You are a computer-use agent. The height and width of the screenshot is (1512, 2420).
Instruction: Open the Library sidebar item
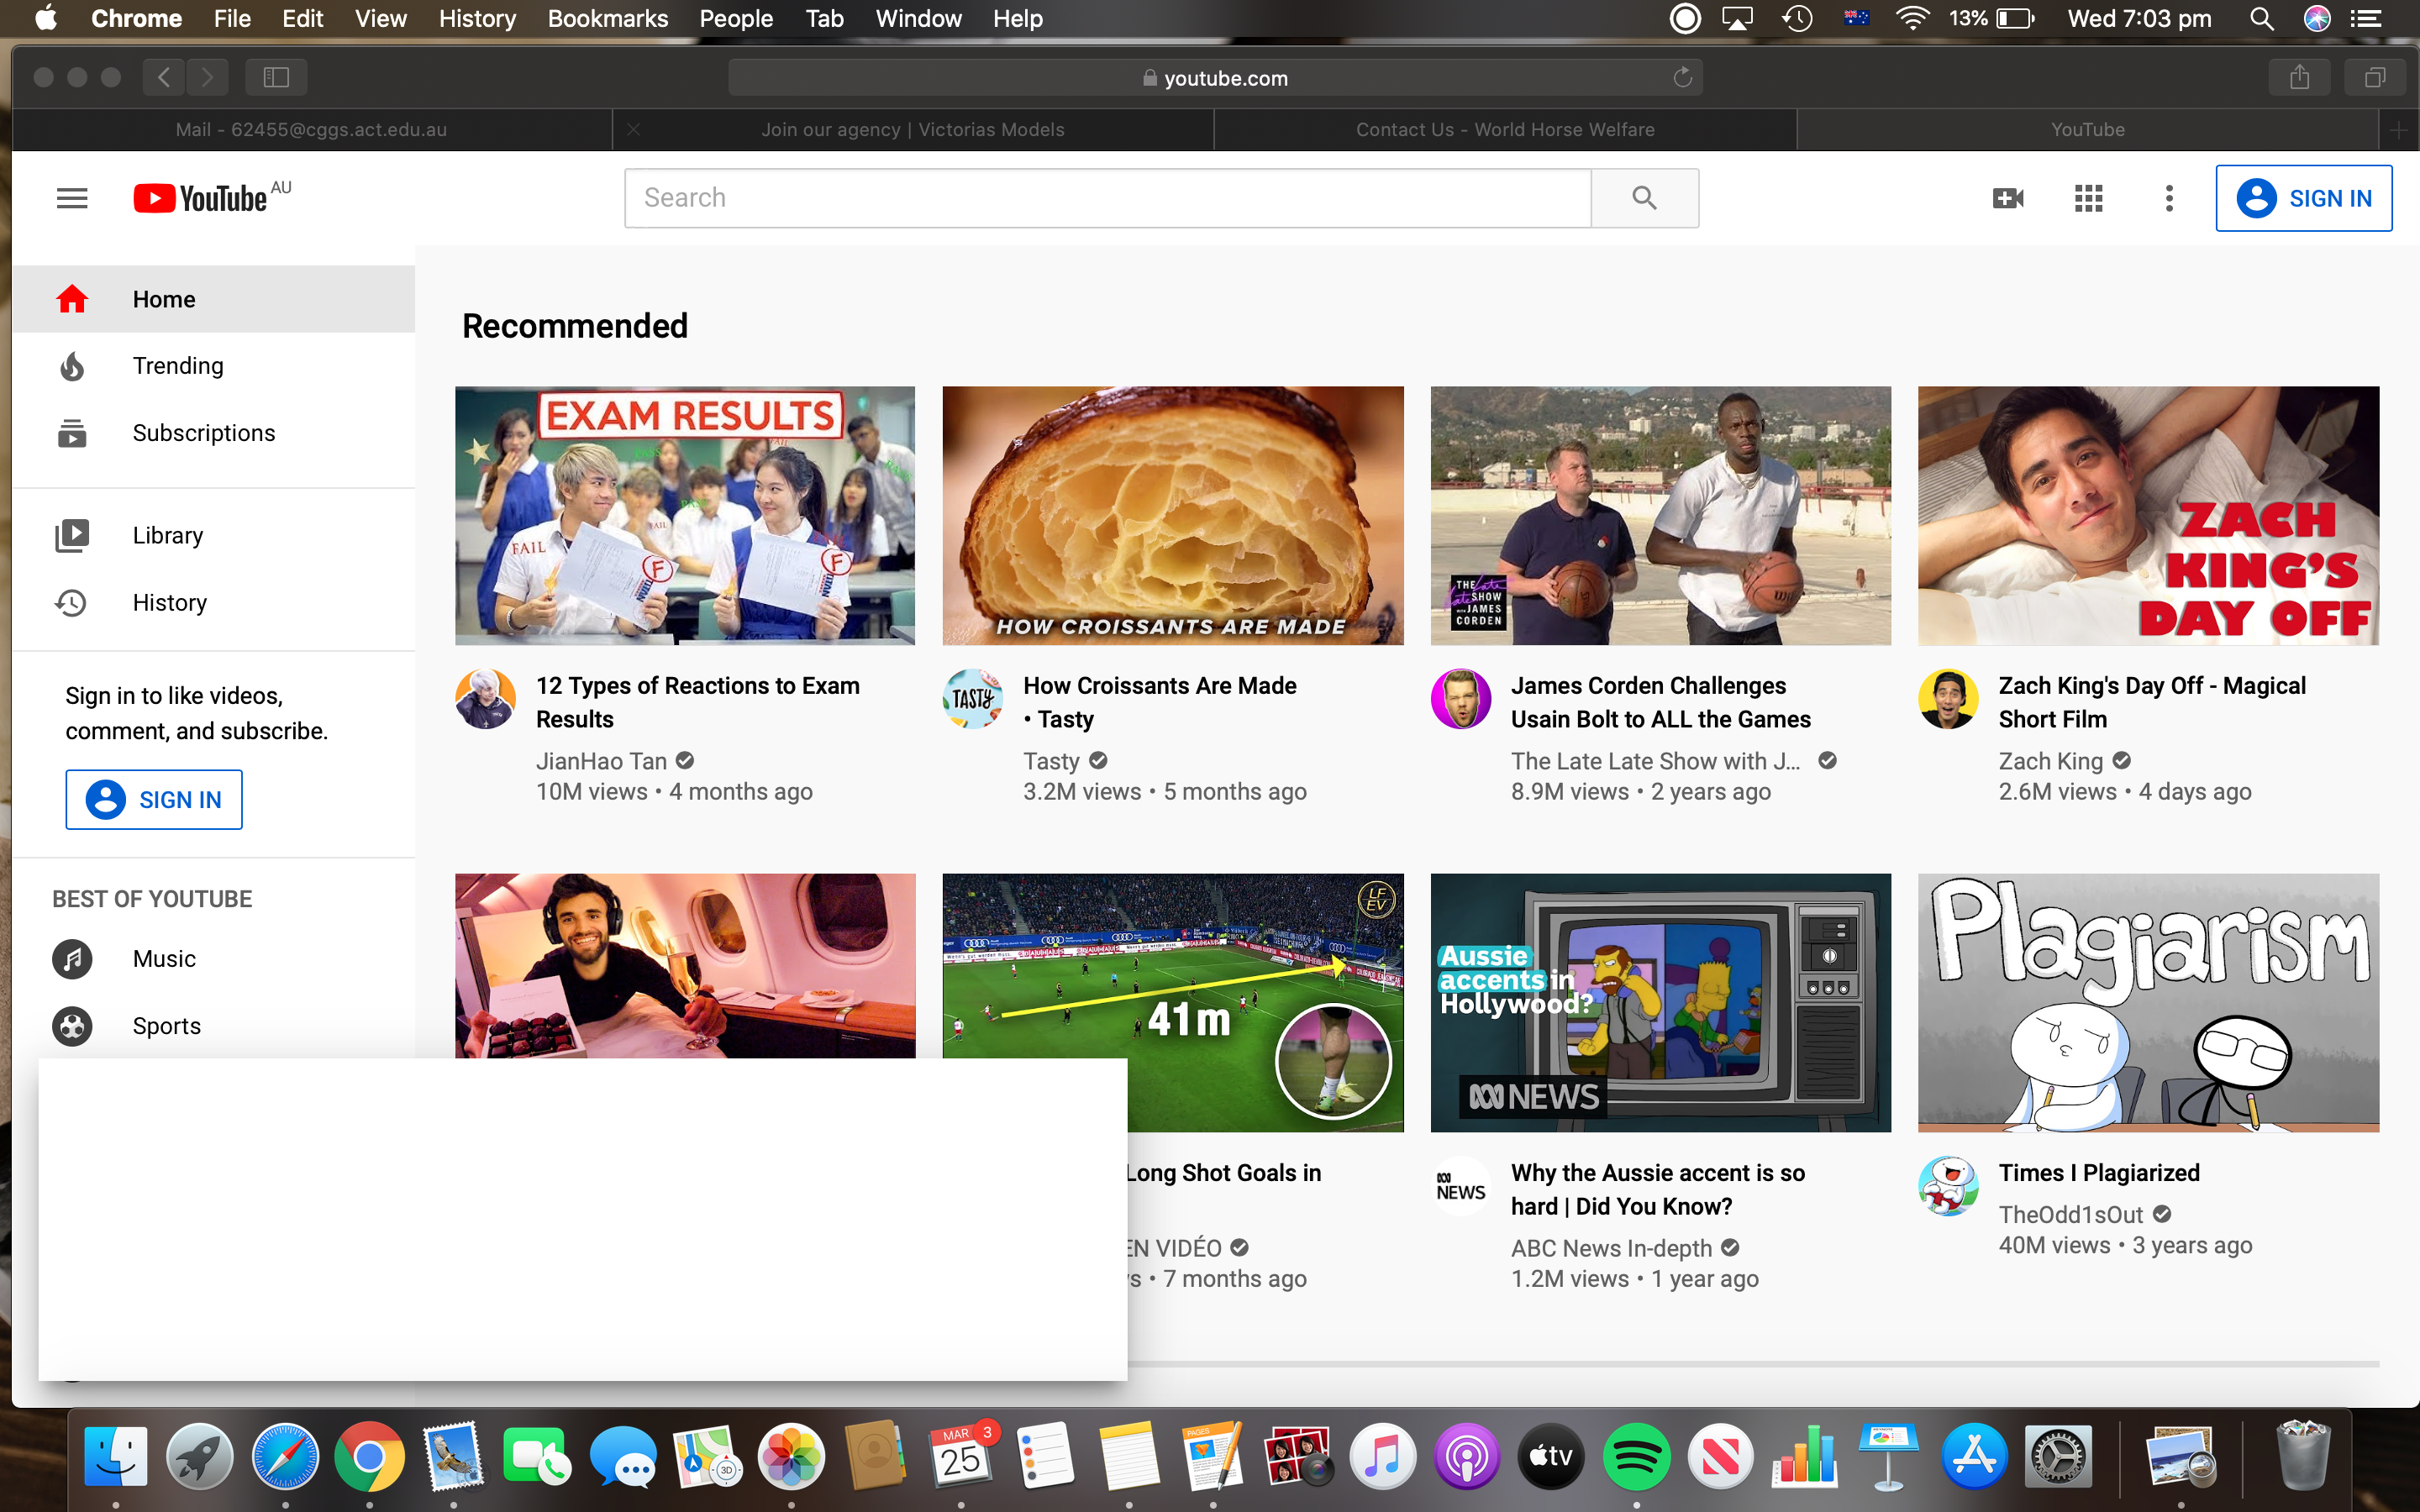pos(167,536)
